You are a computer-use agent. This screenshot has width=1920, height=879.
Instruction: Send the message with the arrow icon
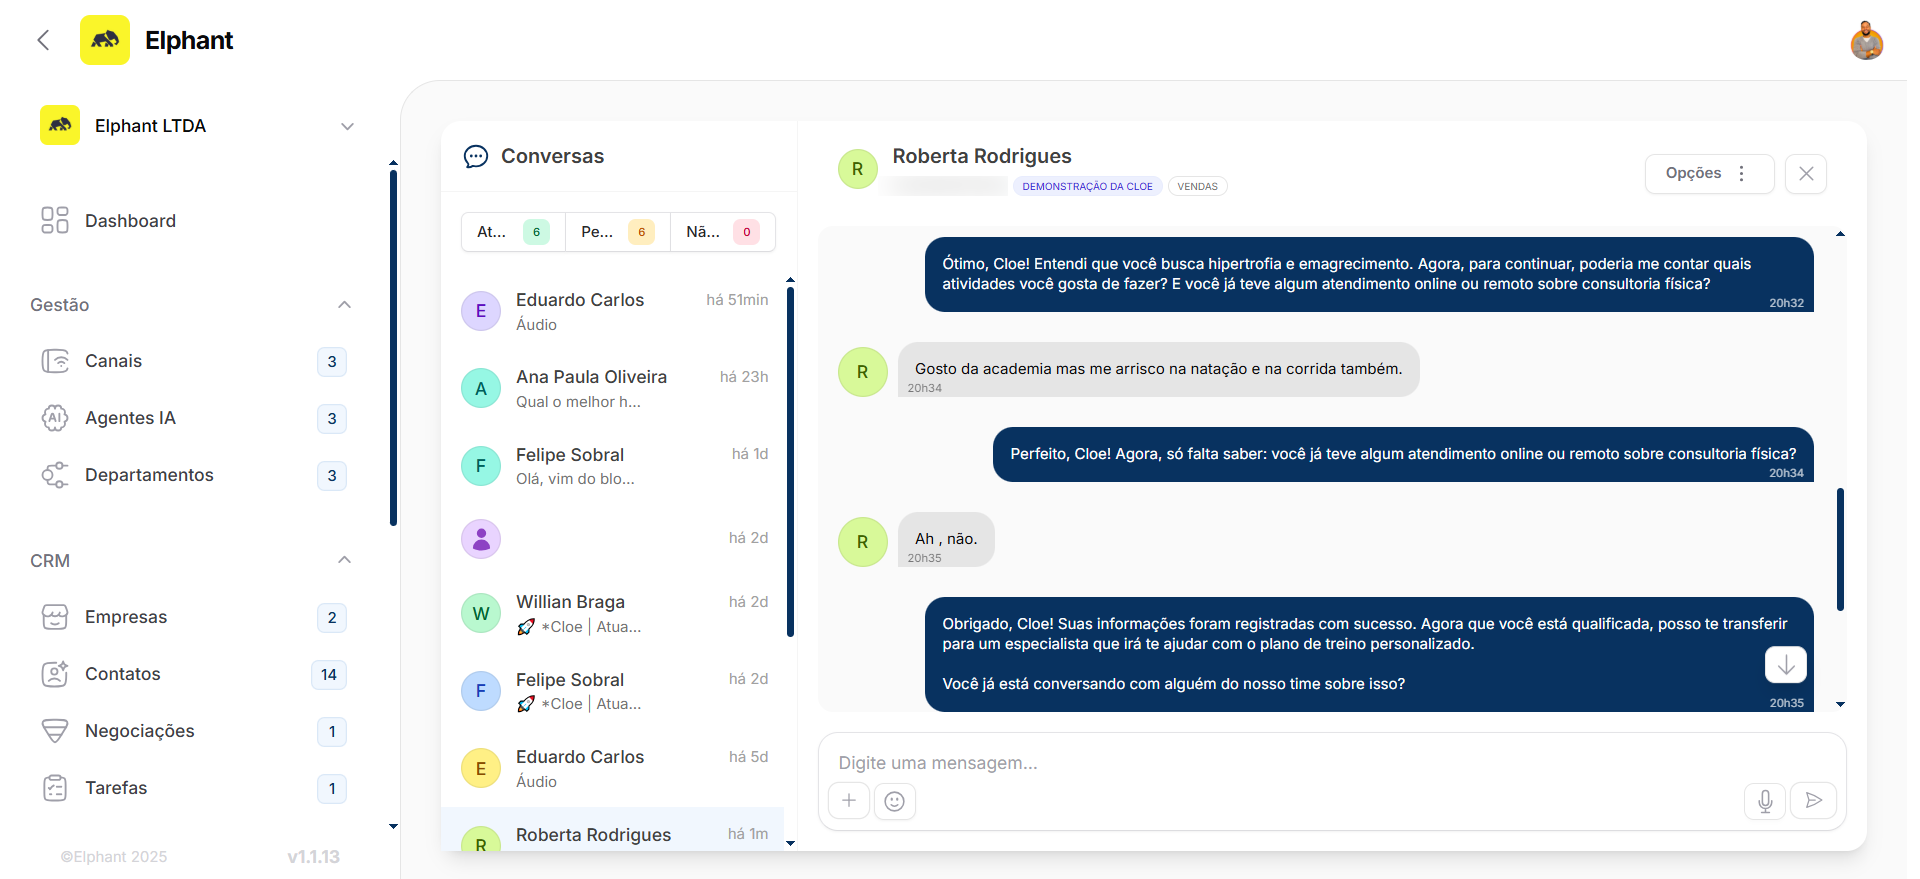click(x=1813, y=800)
